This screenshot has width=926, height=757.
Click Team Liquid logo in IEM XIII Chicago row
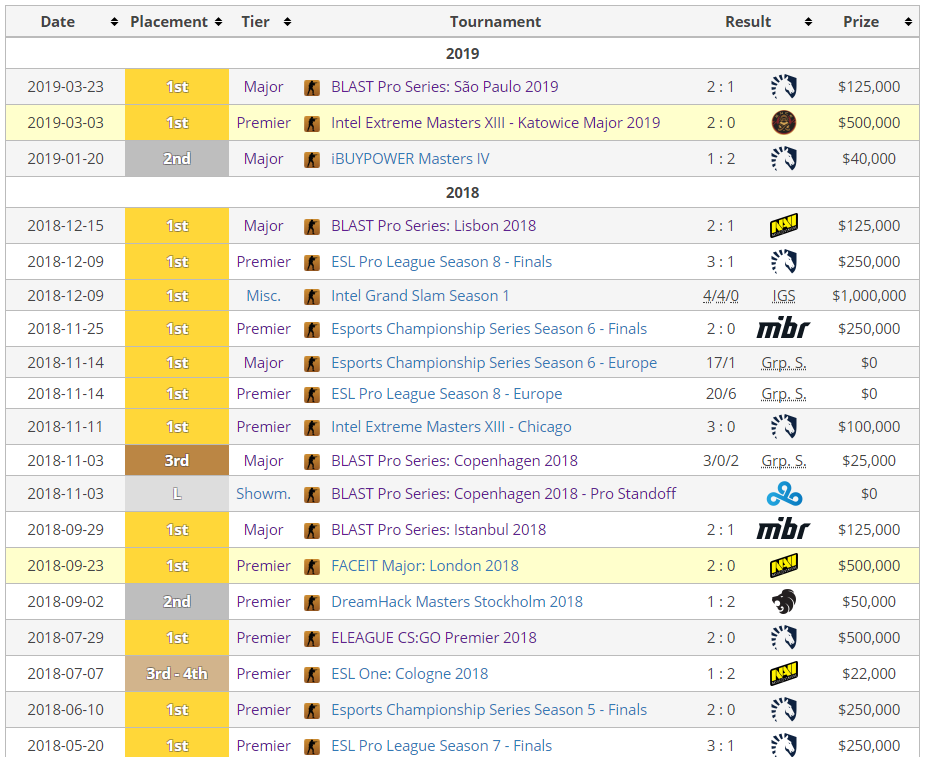click(x=784, y=427)
